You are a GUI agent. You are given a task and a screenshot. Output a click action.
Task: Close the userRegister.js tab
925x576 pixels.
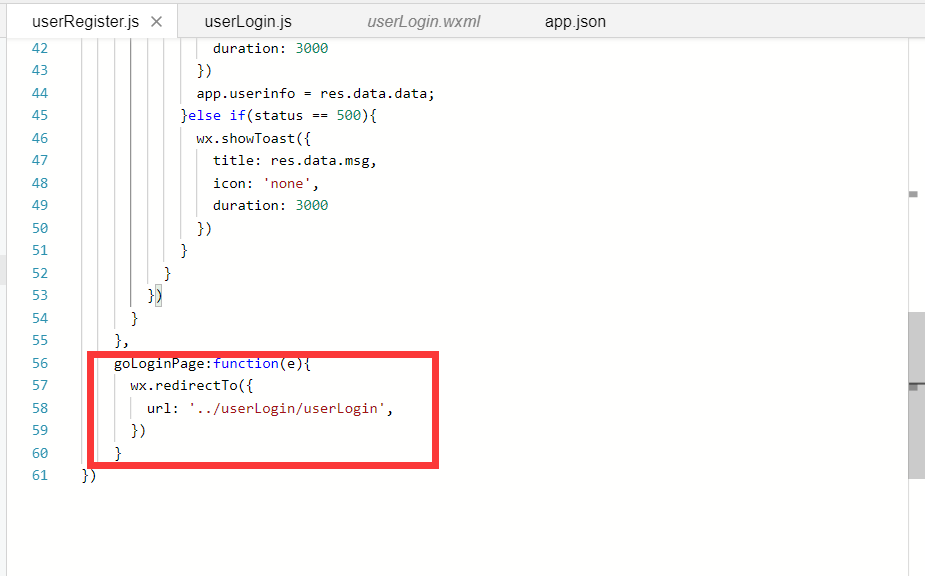point(156,22)
